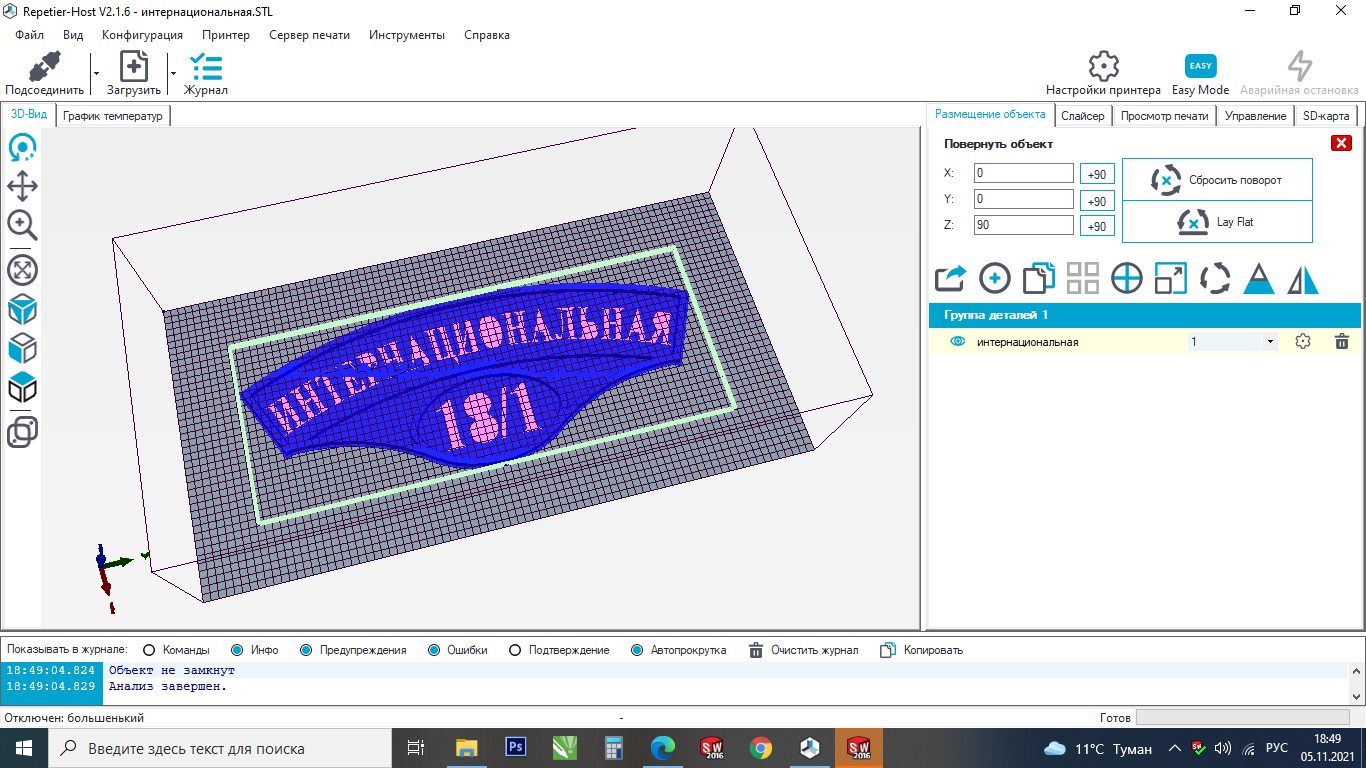The width and height of the screenshot is (1366, 768).
Task: Toggle the Автопрокрутка log option
Action: [x=637, y=650]
